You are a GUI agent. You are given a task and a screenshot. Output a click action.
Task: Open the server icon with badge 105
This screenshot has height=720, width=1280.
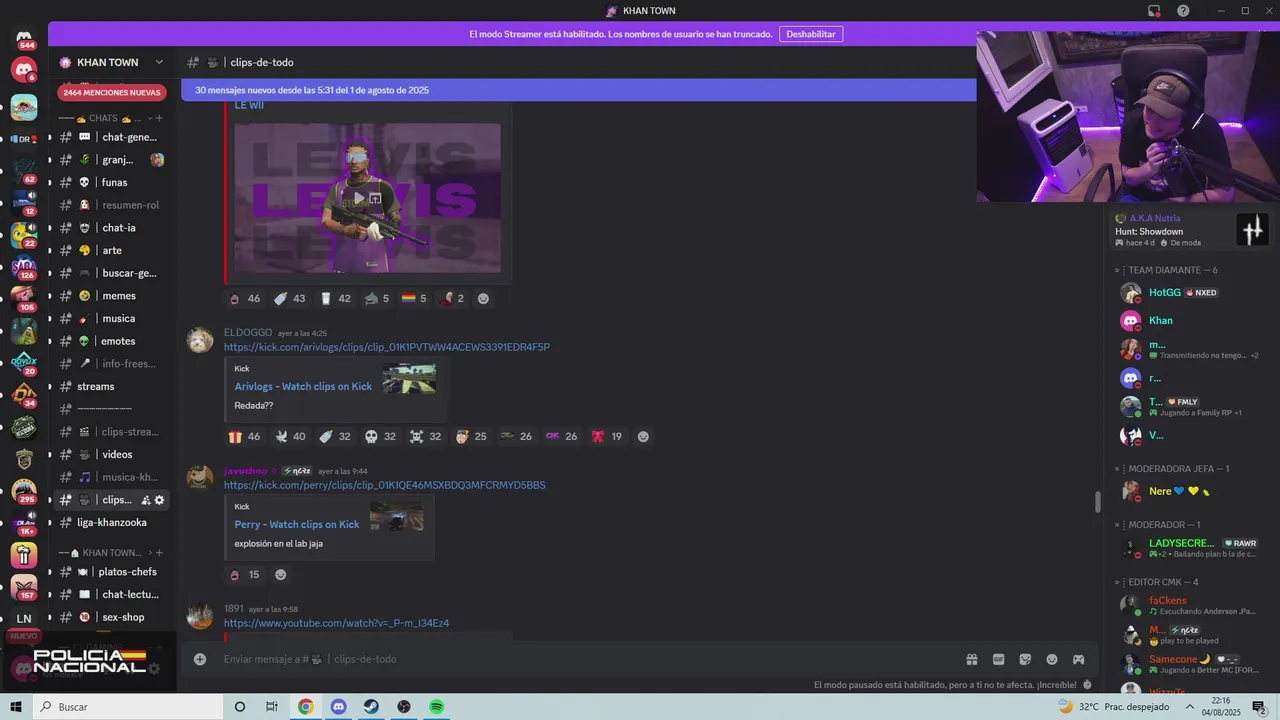pos(24,299)
